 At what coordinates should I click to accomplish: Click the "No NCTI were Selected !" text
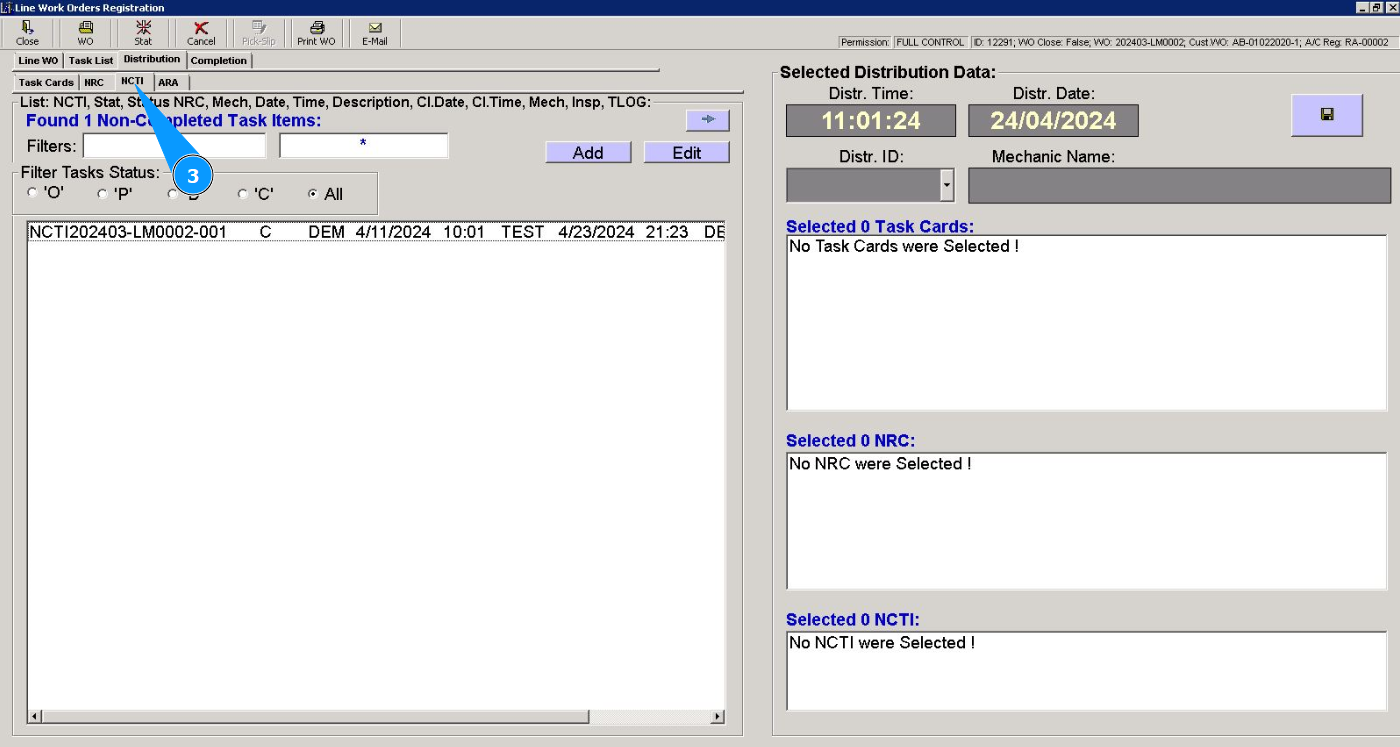[x=882, y=643]
